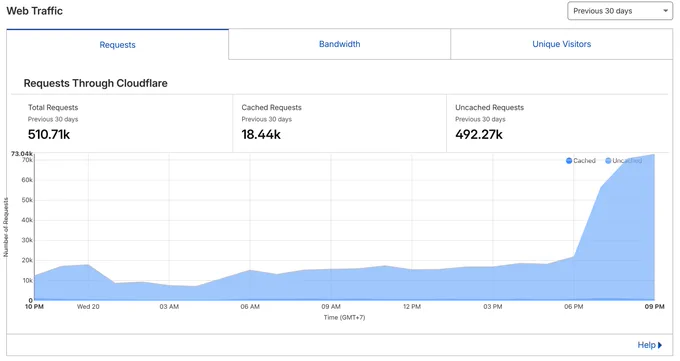The image size is (680, 361).
Task: Click the 06 PM time axis label
Action: 574,307
